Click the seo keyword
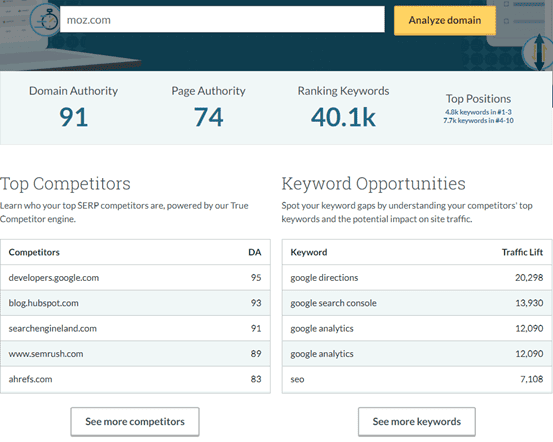 pyautogui.click(x=297, y=380)
